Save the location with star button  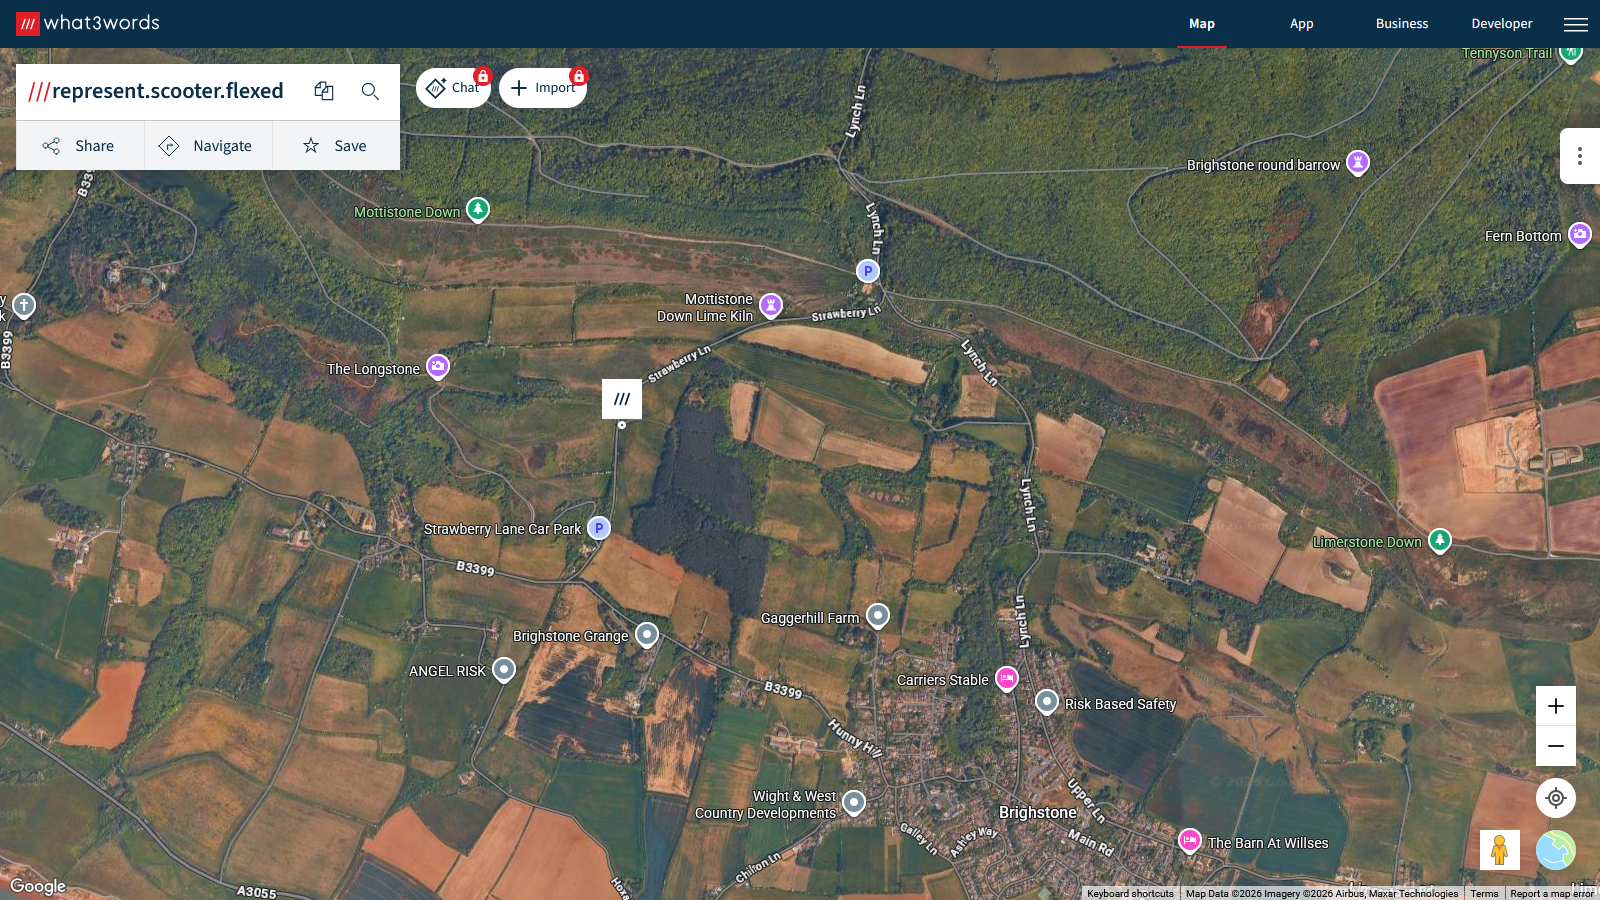(x=335, y=146)
